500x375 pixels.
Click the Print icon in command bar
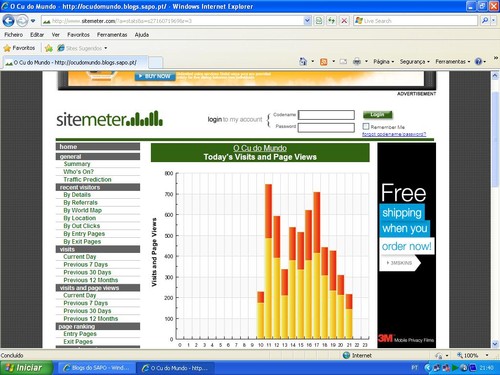click(x=357, y=62)
